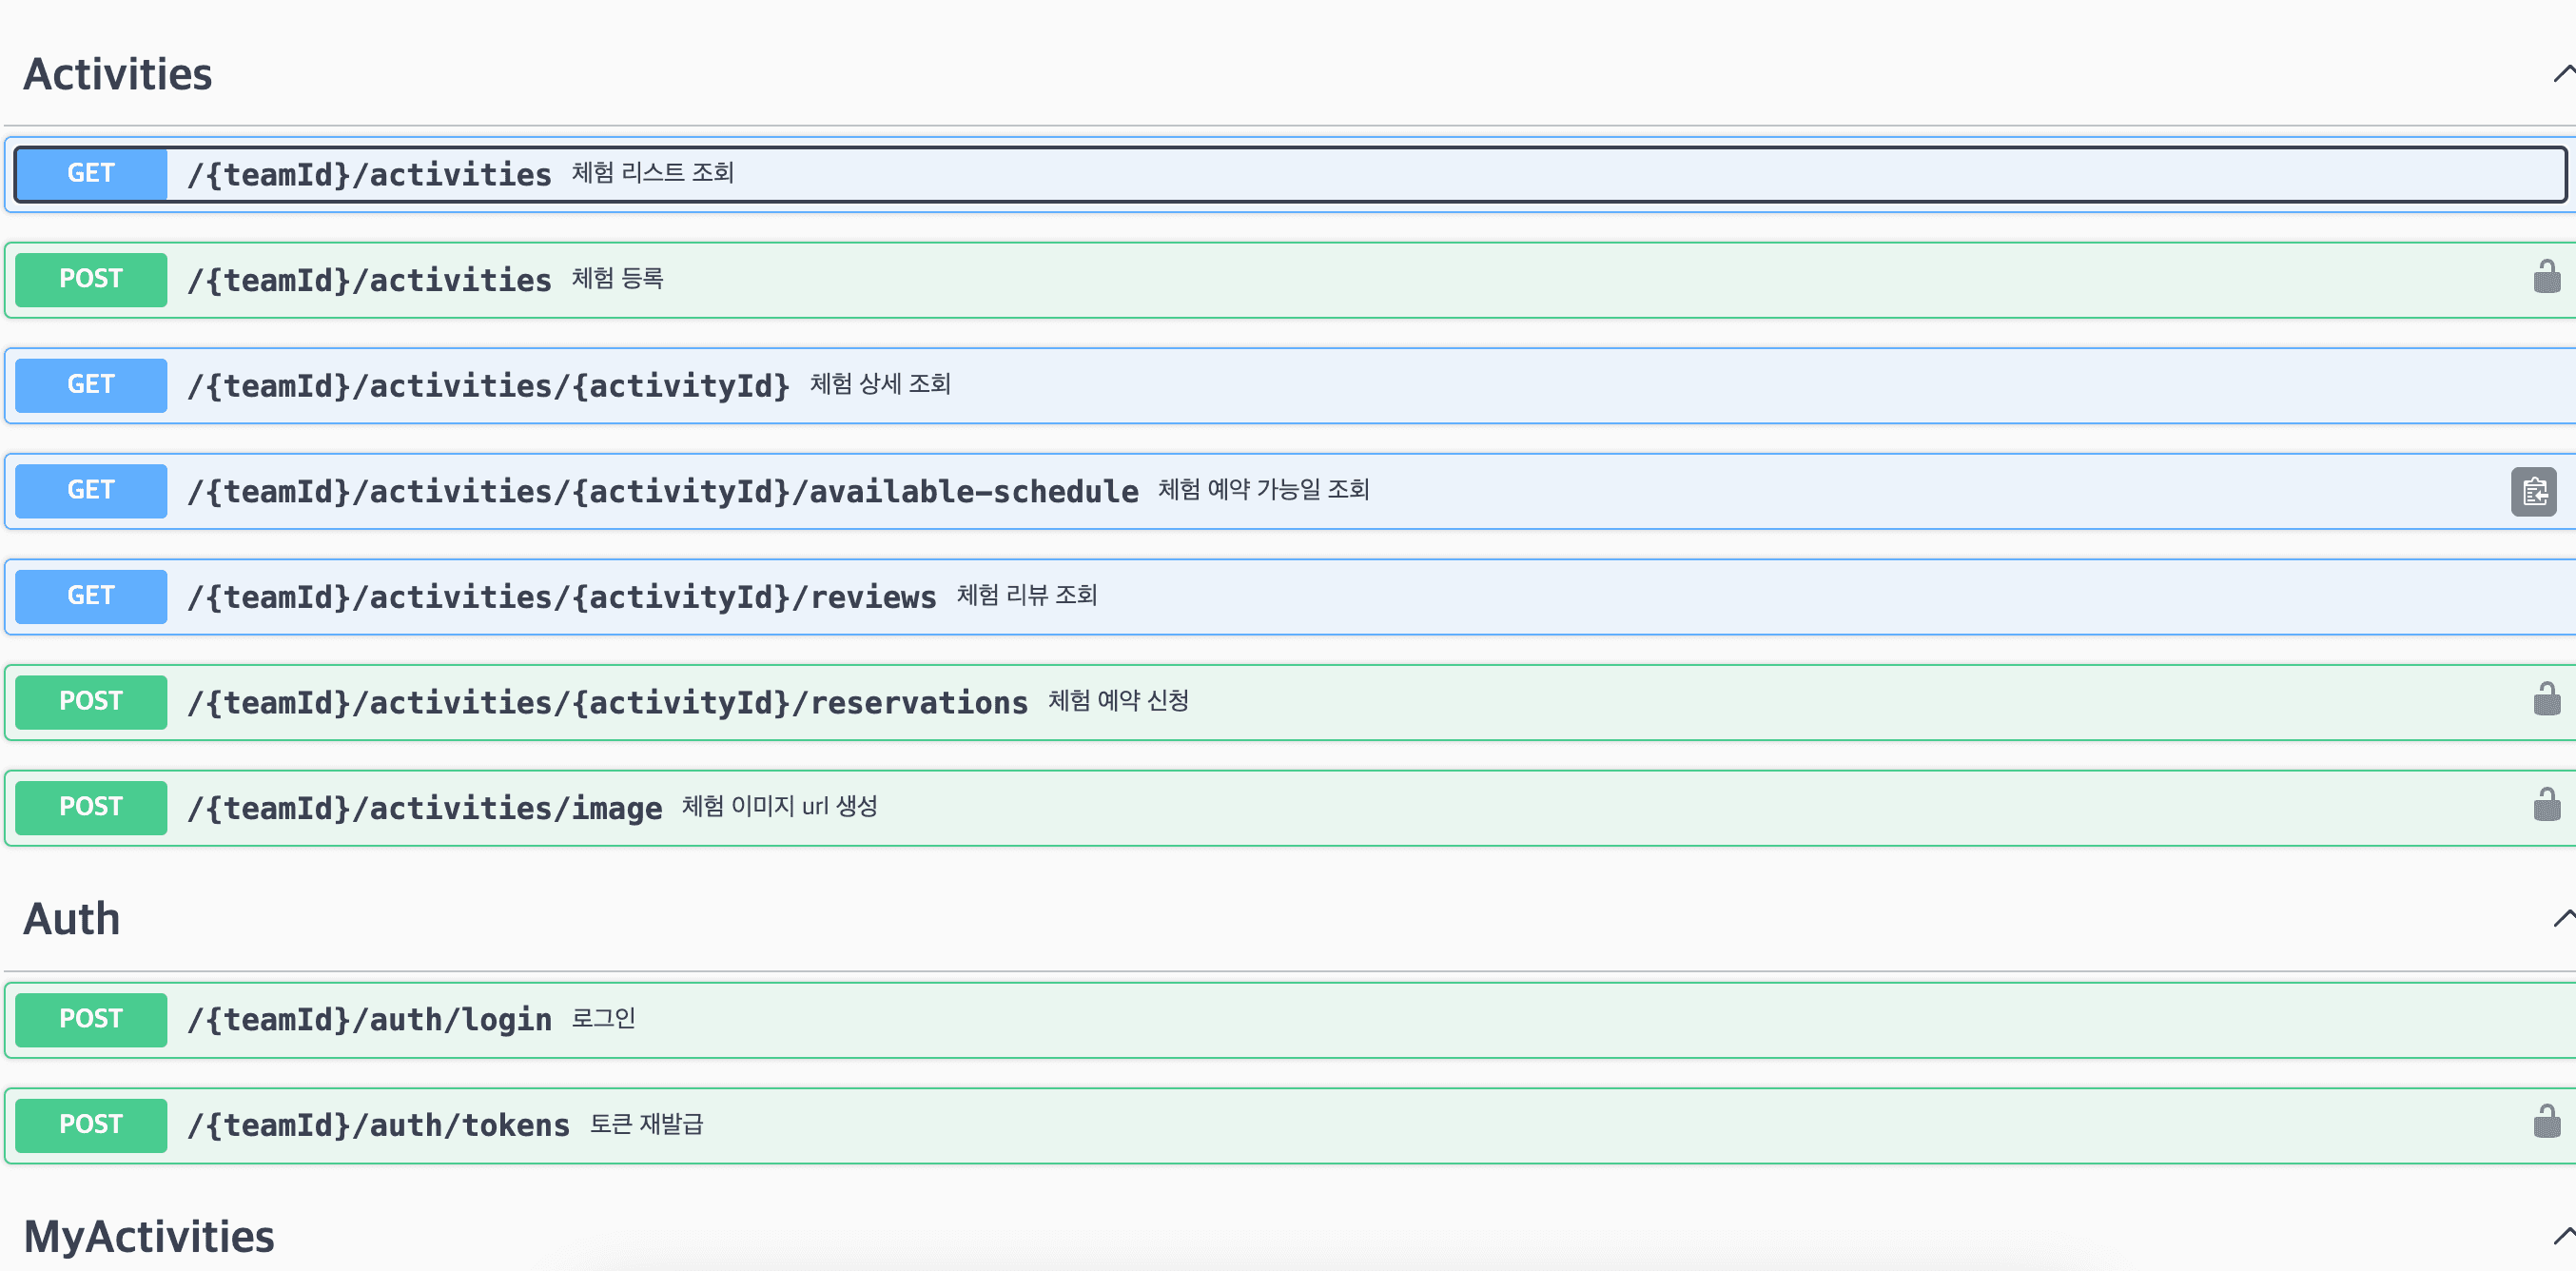Click lock icon on POST activities 체험 등록
The height and width of the screenshot is (1271, 2576).
[x=2546, y=277]
